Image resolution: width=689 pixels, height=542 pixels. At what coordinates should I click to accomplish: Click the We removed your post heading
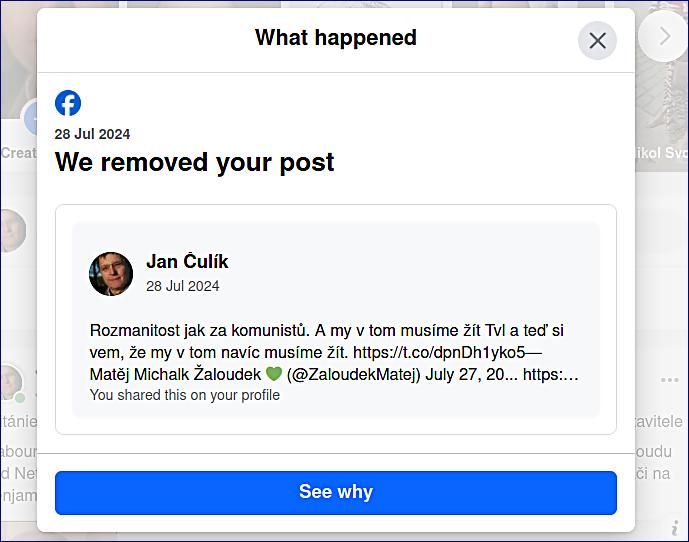(x=194, y=162)
